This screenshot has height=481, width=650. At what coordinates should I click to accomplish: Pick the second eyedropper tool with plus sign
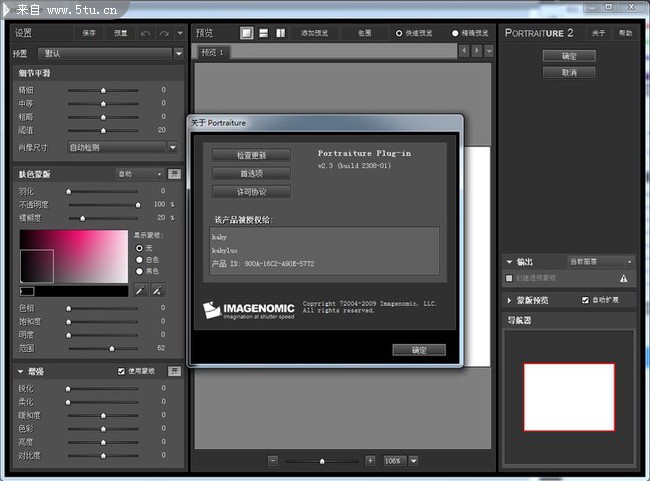158,290
